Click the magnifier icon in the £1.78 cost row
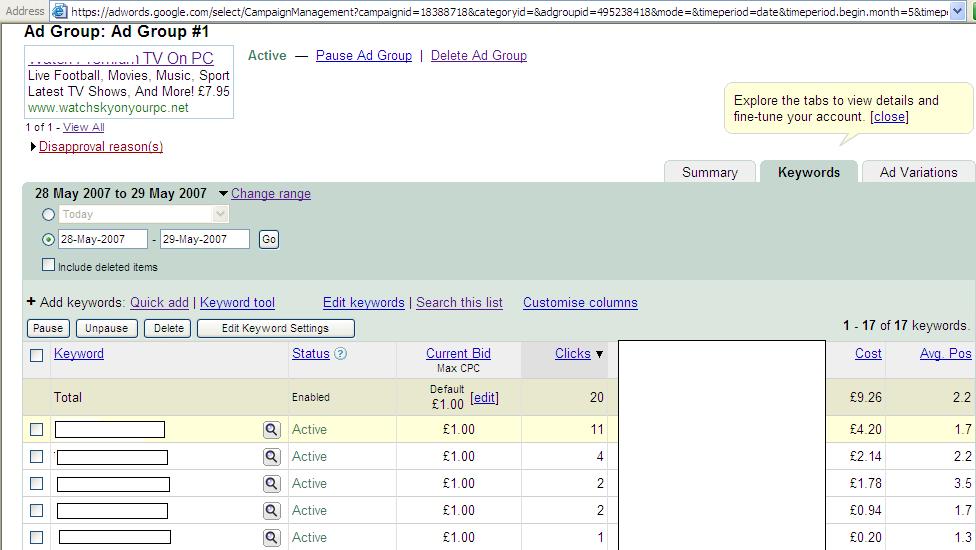The height and width of the screenshot is (550, 976). point(271,483)
